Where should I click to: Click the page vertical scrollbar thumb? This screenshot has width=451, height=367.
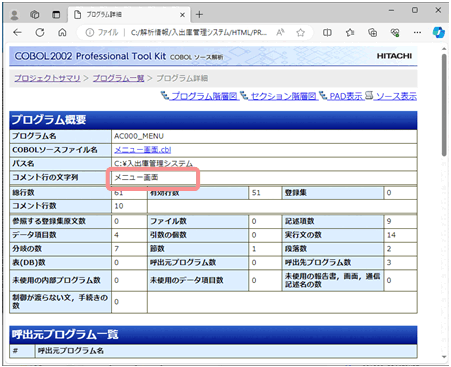444,105
